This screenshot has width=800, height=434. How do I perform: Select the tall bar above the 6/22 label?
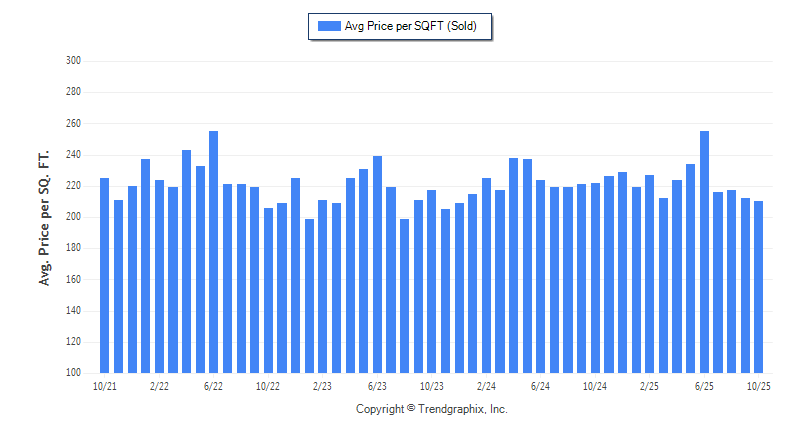click(214, 252)
